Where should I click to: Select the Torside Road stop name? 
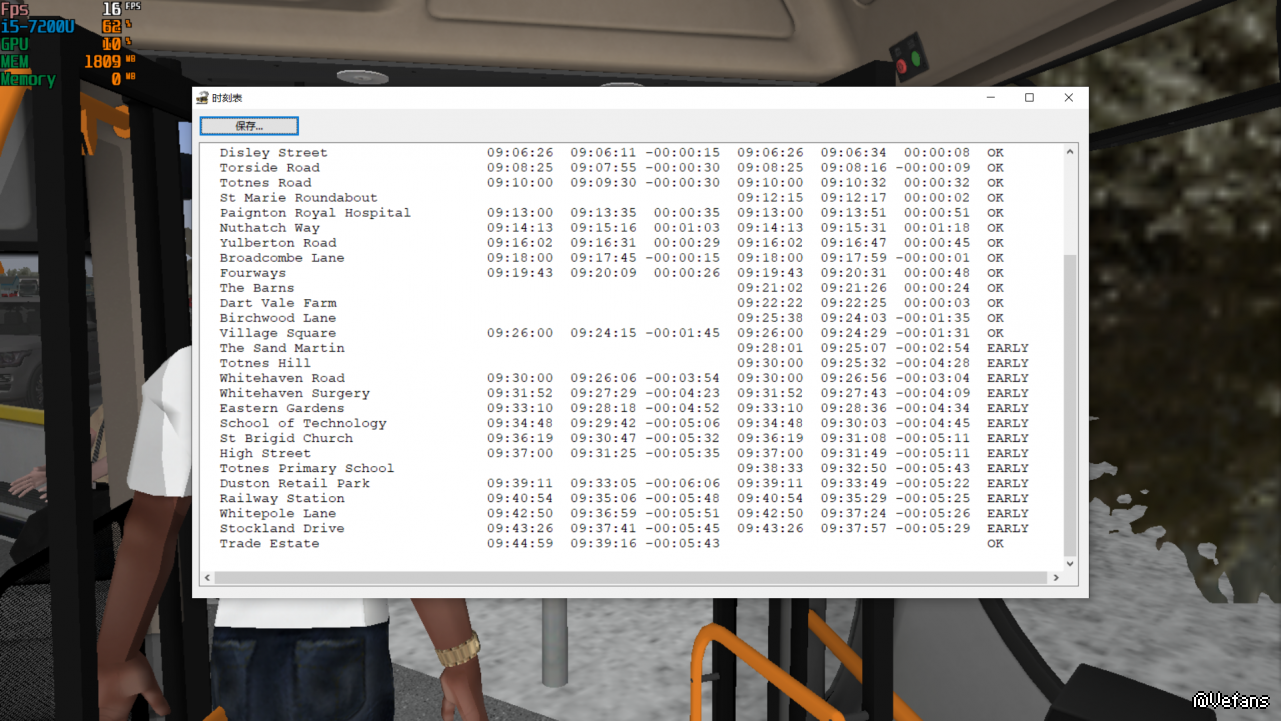(x=270, y=168)
